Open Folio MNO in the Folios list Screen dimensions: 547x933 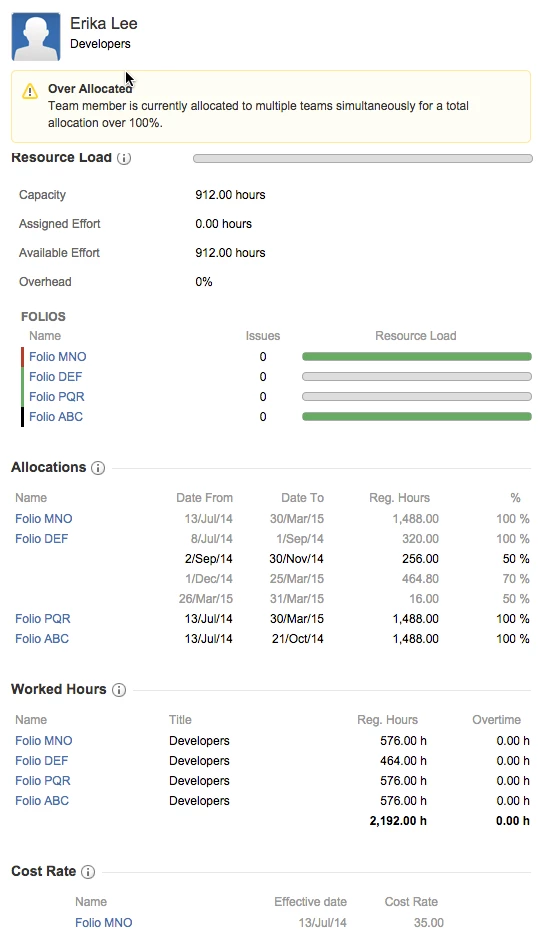[x=58, y=357]
